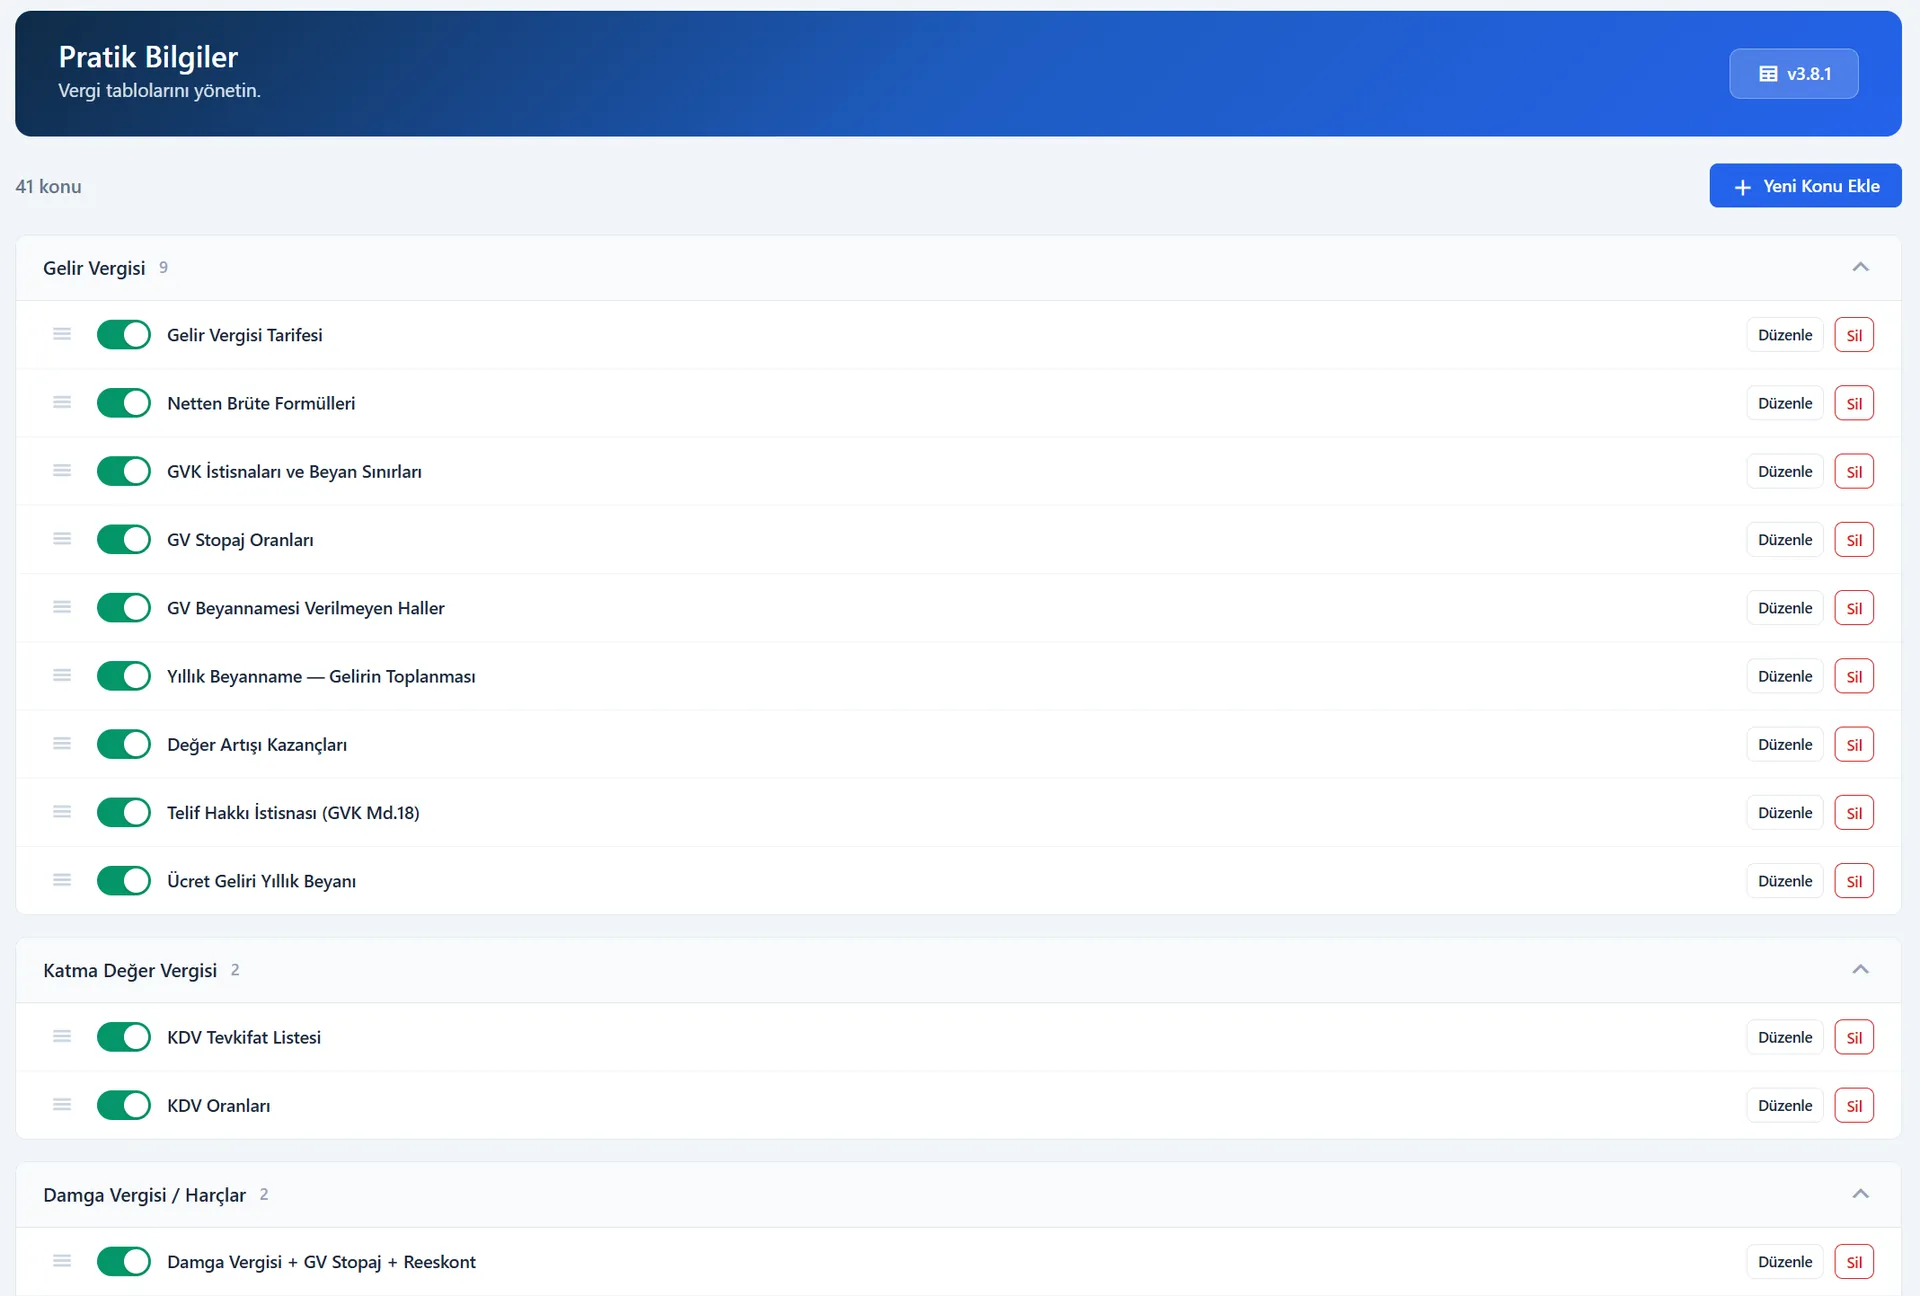Screen dimensions: 1920x1296
Task: Delete GVK İstisnaları ve Beyan Sınırları
Action: tap(1854, 471)
